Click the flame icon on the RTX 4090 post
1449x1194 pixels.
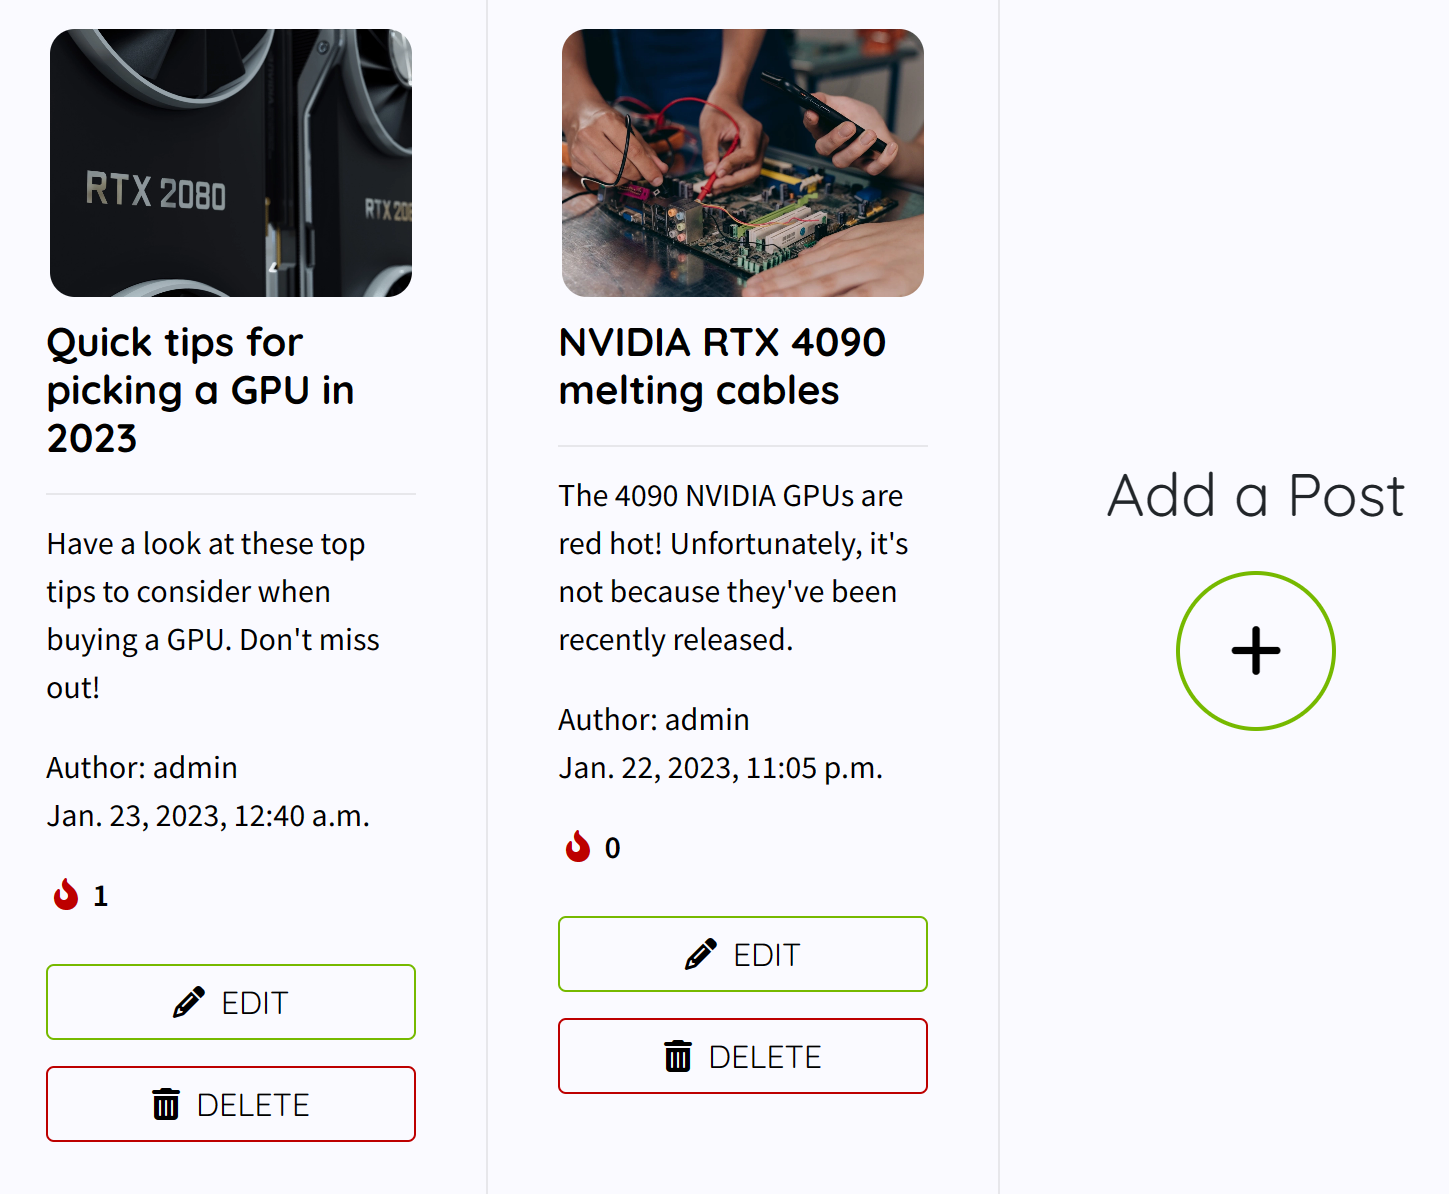(578, 847)
